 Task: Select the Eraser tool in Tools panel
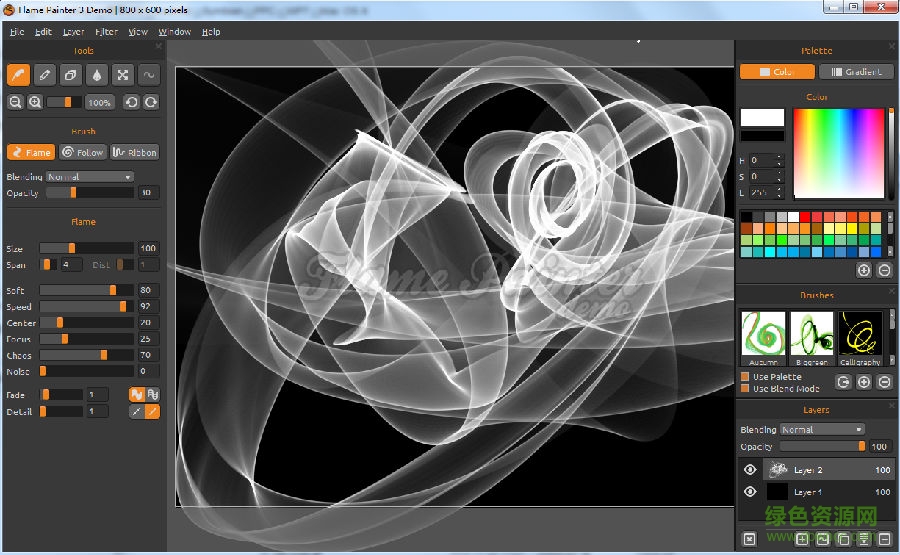[x=70, y=74]
